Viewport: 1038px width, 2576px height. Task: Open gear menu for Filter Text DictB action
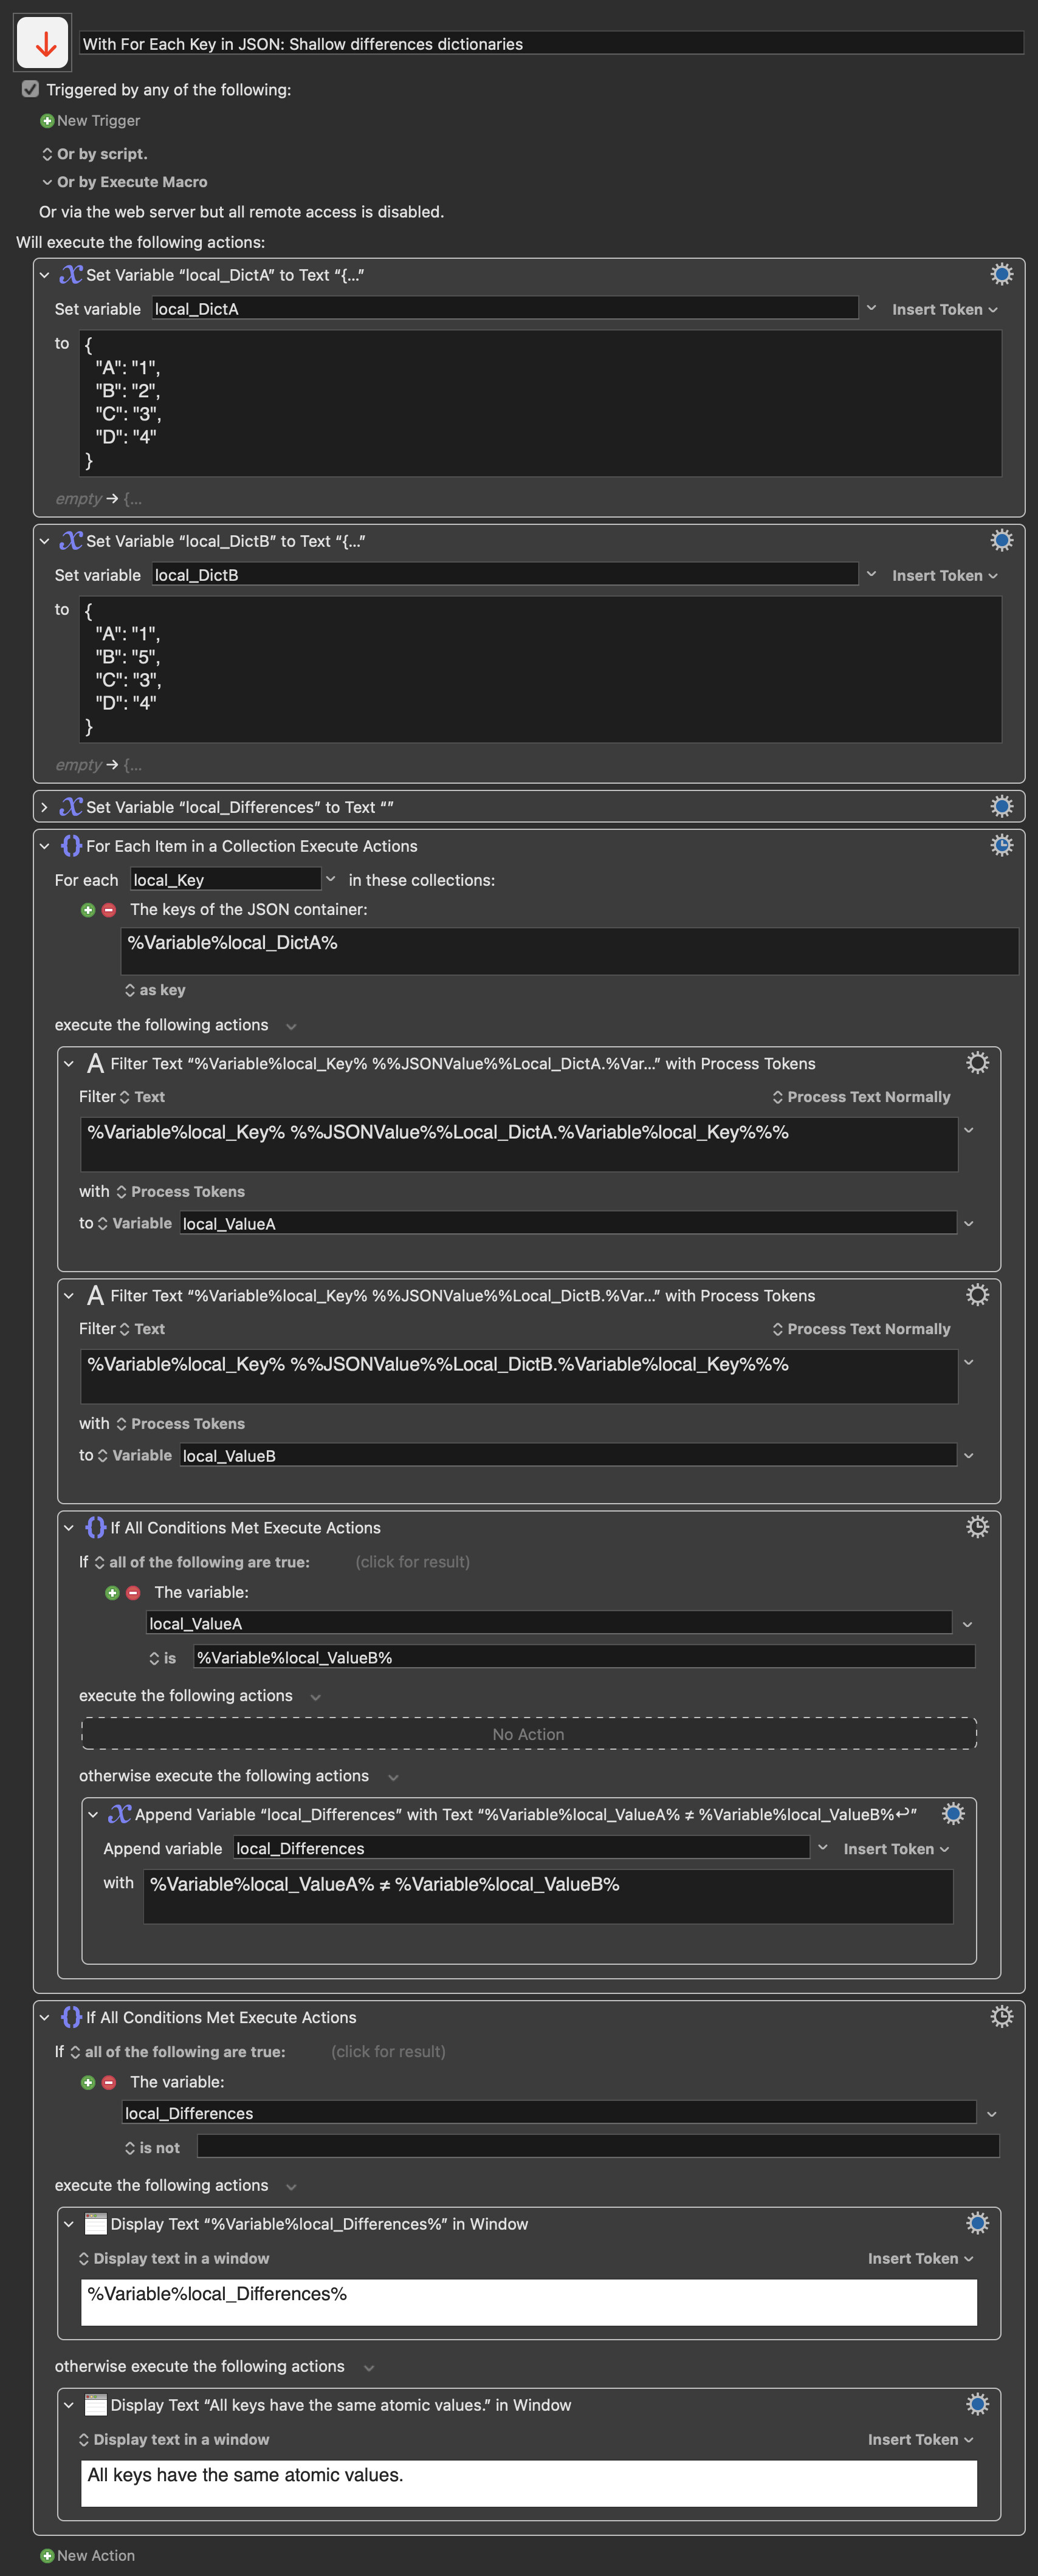click(977, 1294)
